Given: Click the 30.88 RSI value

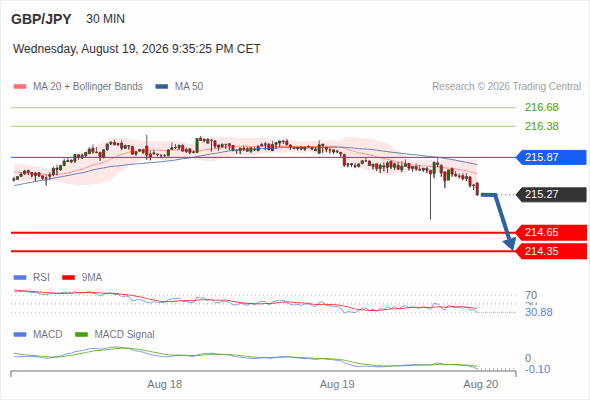Looking at the screenshot, I should 539,312.
